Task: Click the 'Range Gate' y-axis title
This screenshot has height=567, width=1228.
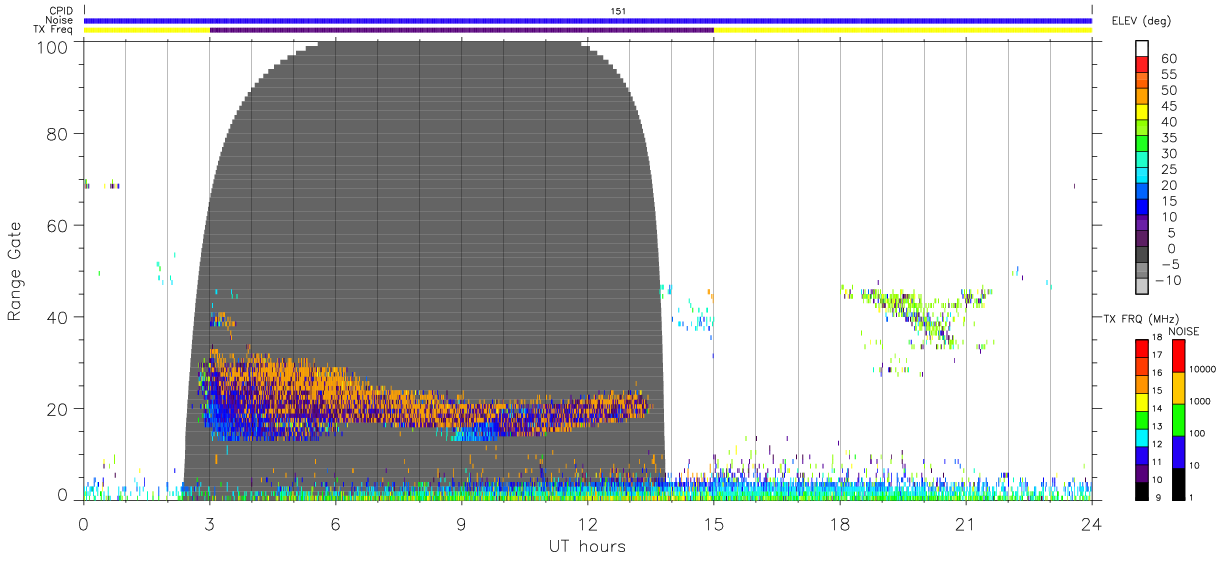Action: coord(14,270)
